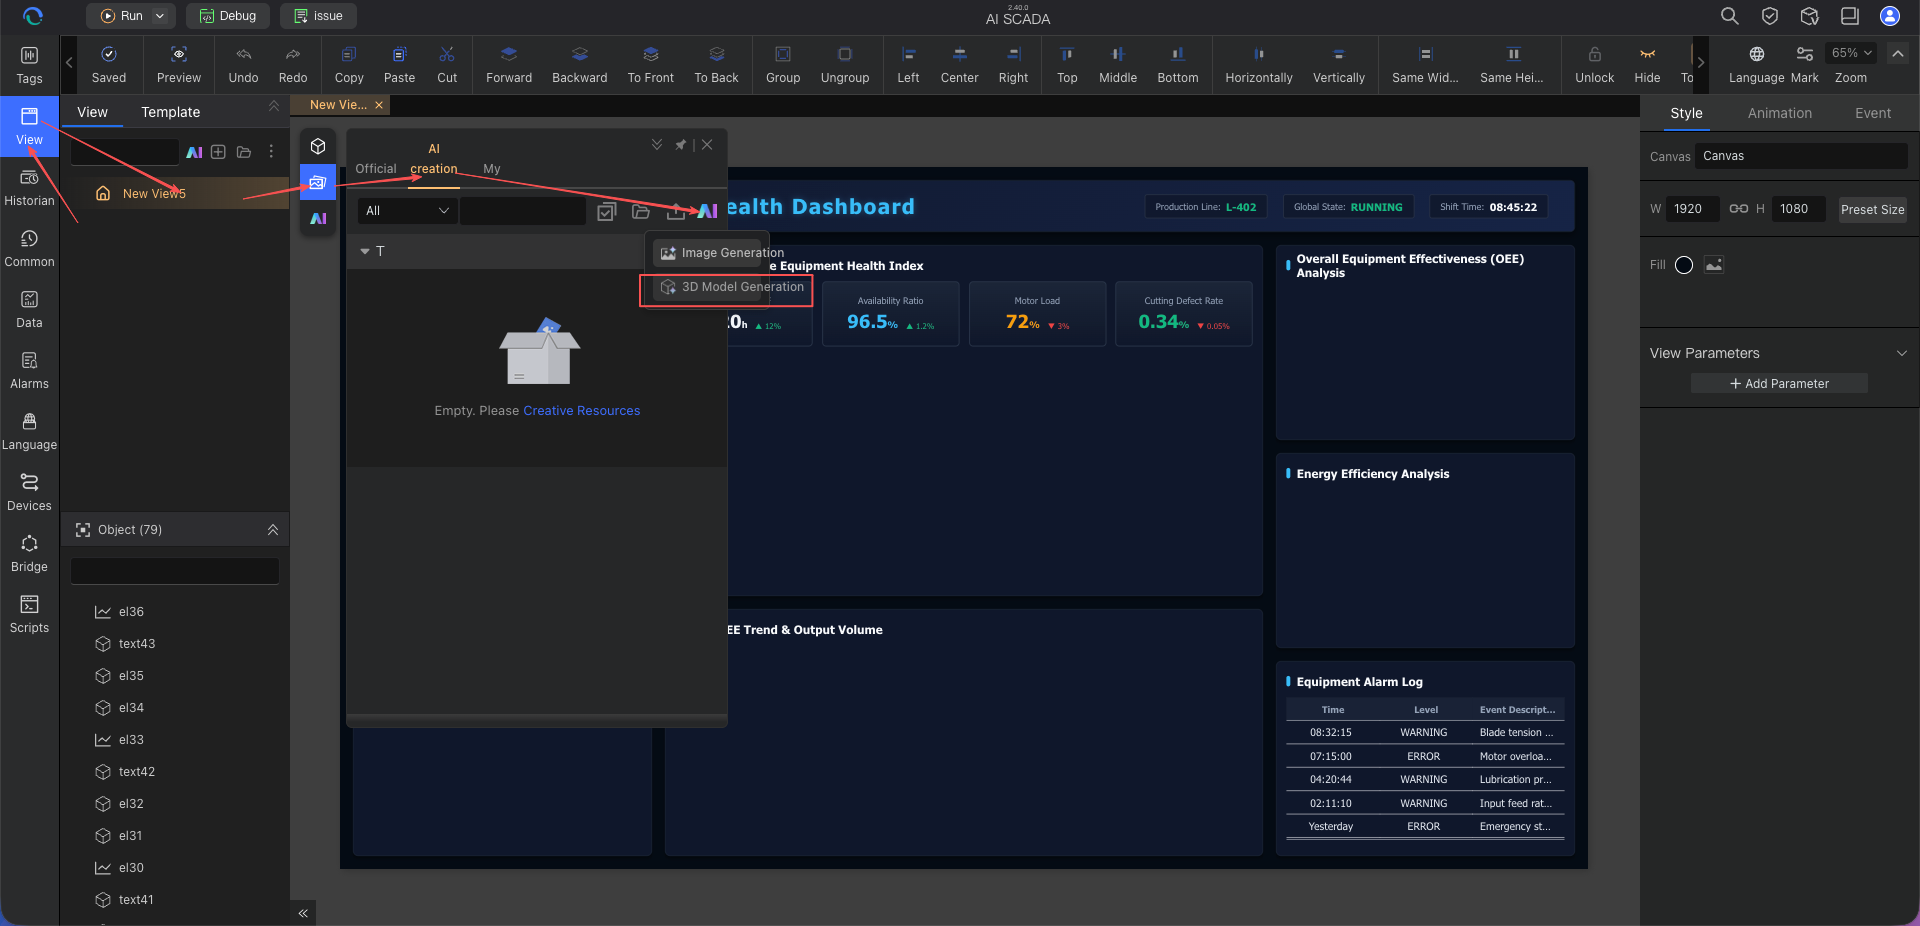The height and width of the screenshot is (926, 1920).
Task: Collapse the View/Template panel chevron
Action: [x=274, y=106]
